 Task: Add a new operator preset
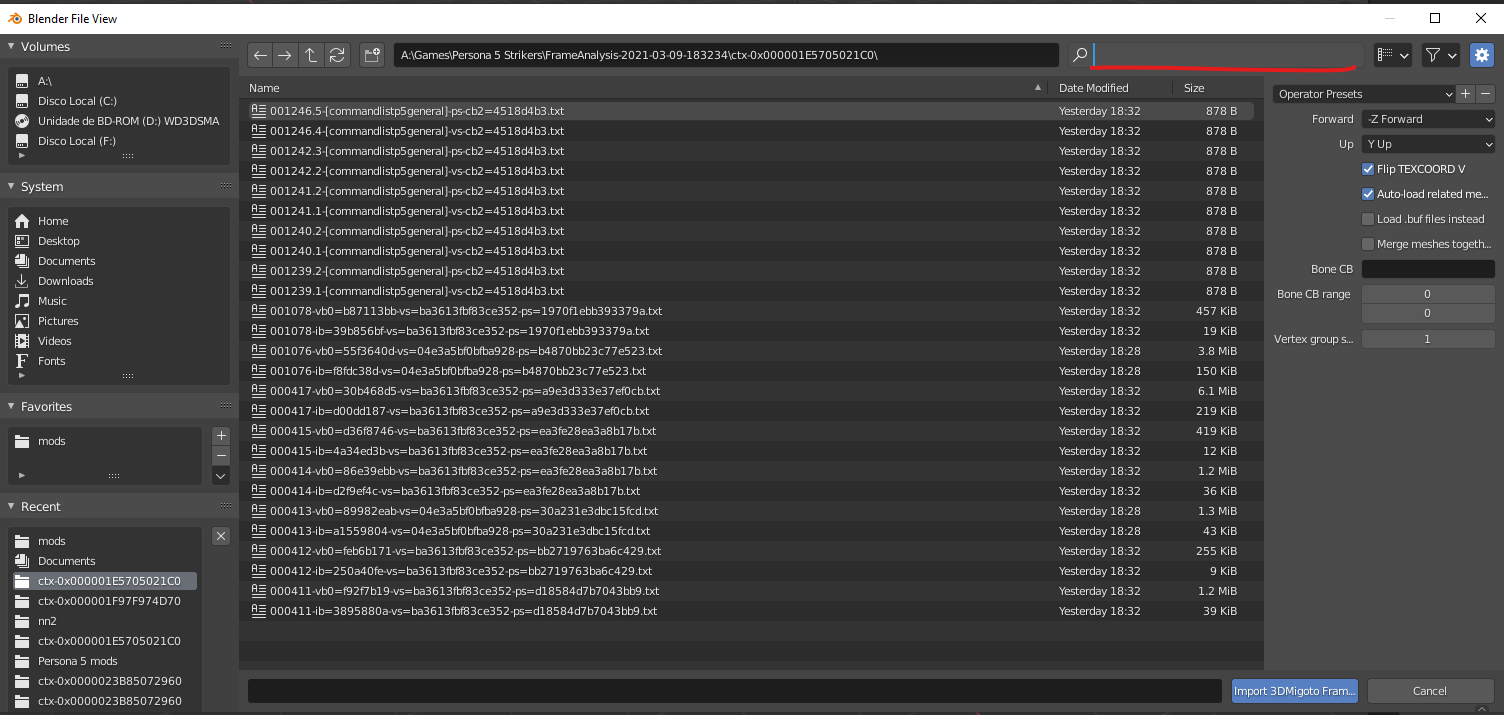pos(1465,94)
